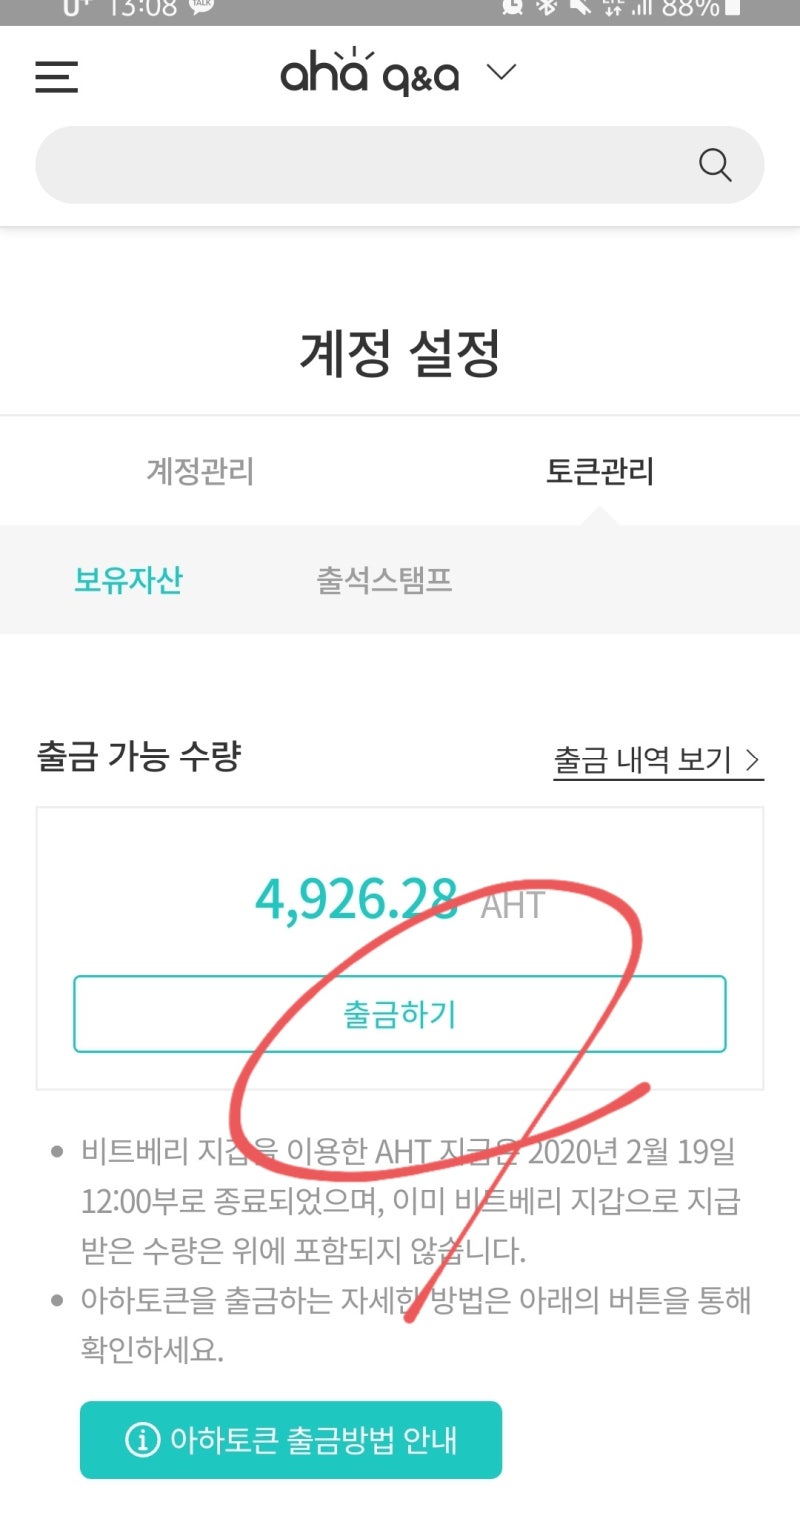Select the 출석스탬프 sub-tab
This screenshot has width=800, height=1516.
coord(383,580)
